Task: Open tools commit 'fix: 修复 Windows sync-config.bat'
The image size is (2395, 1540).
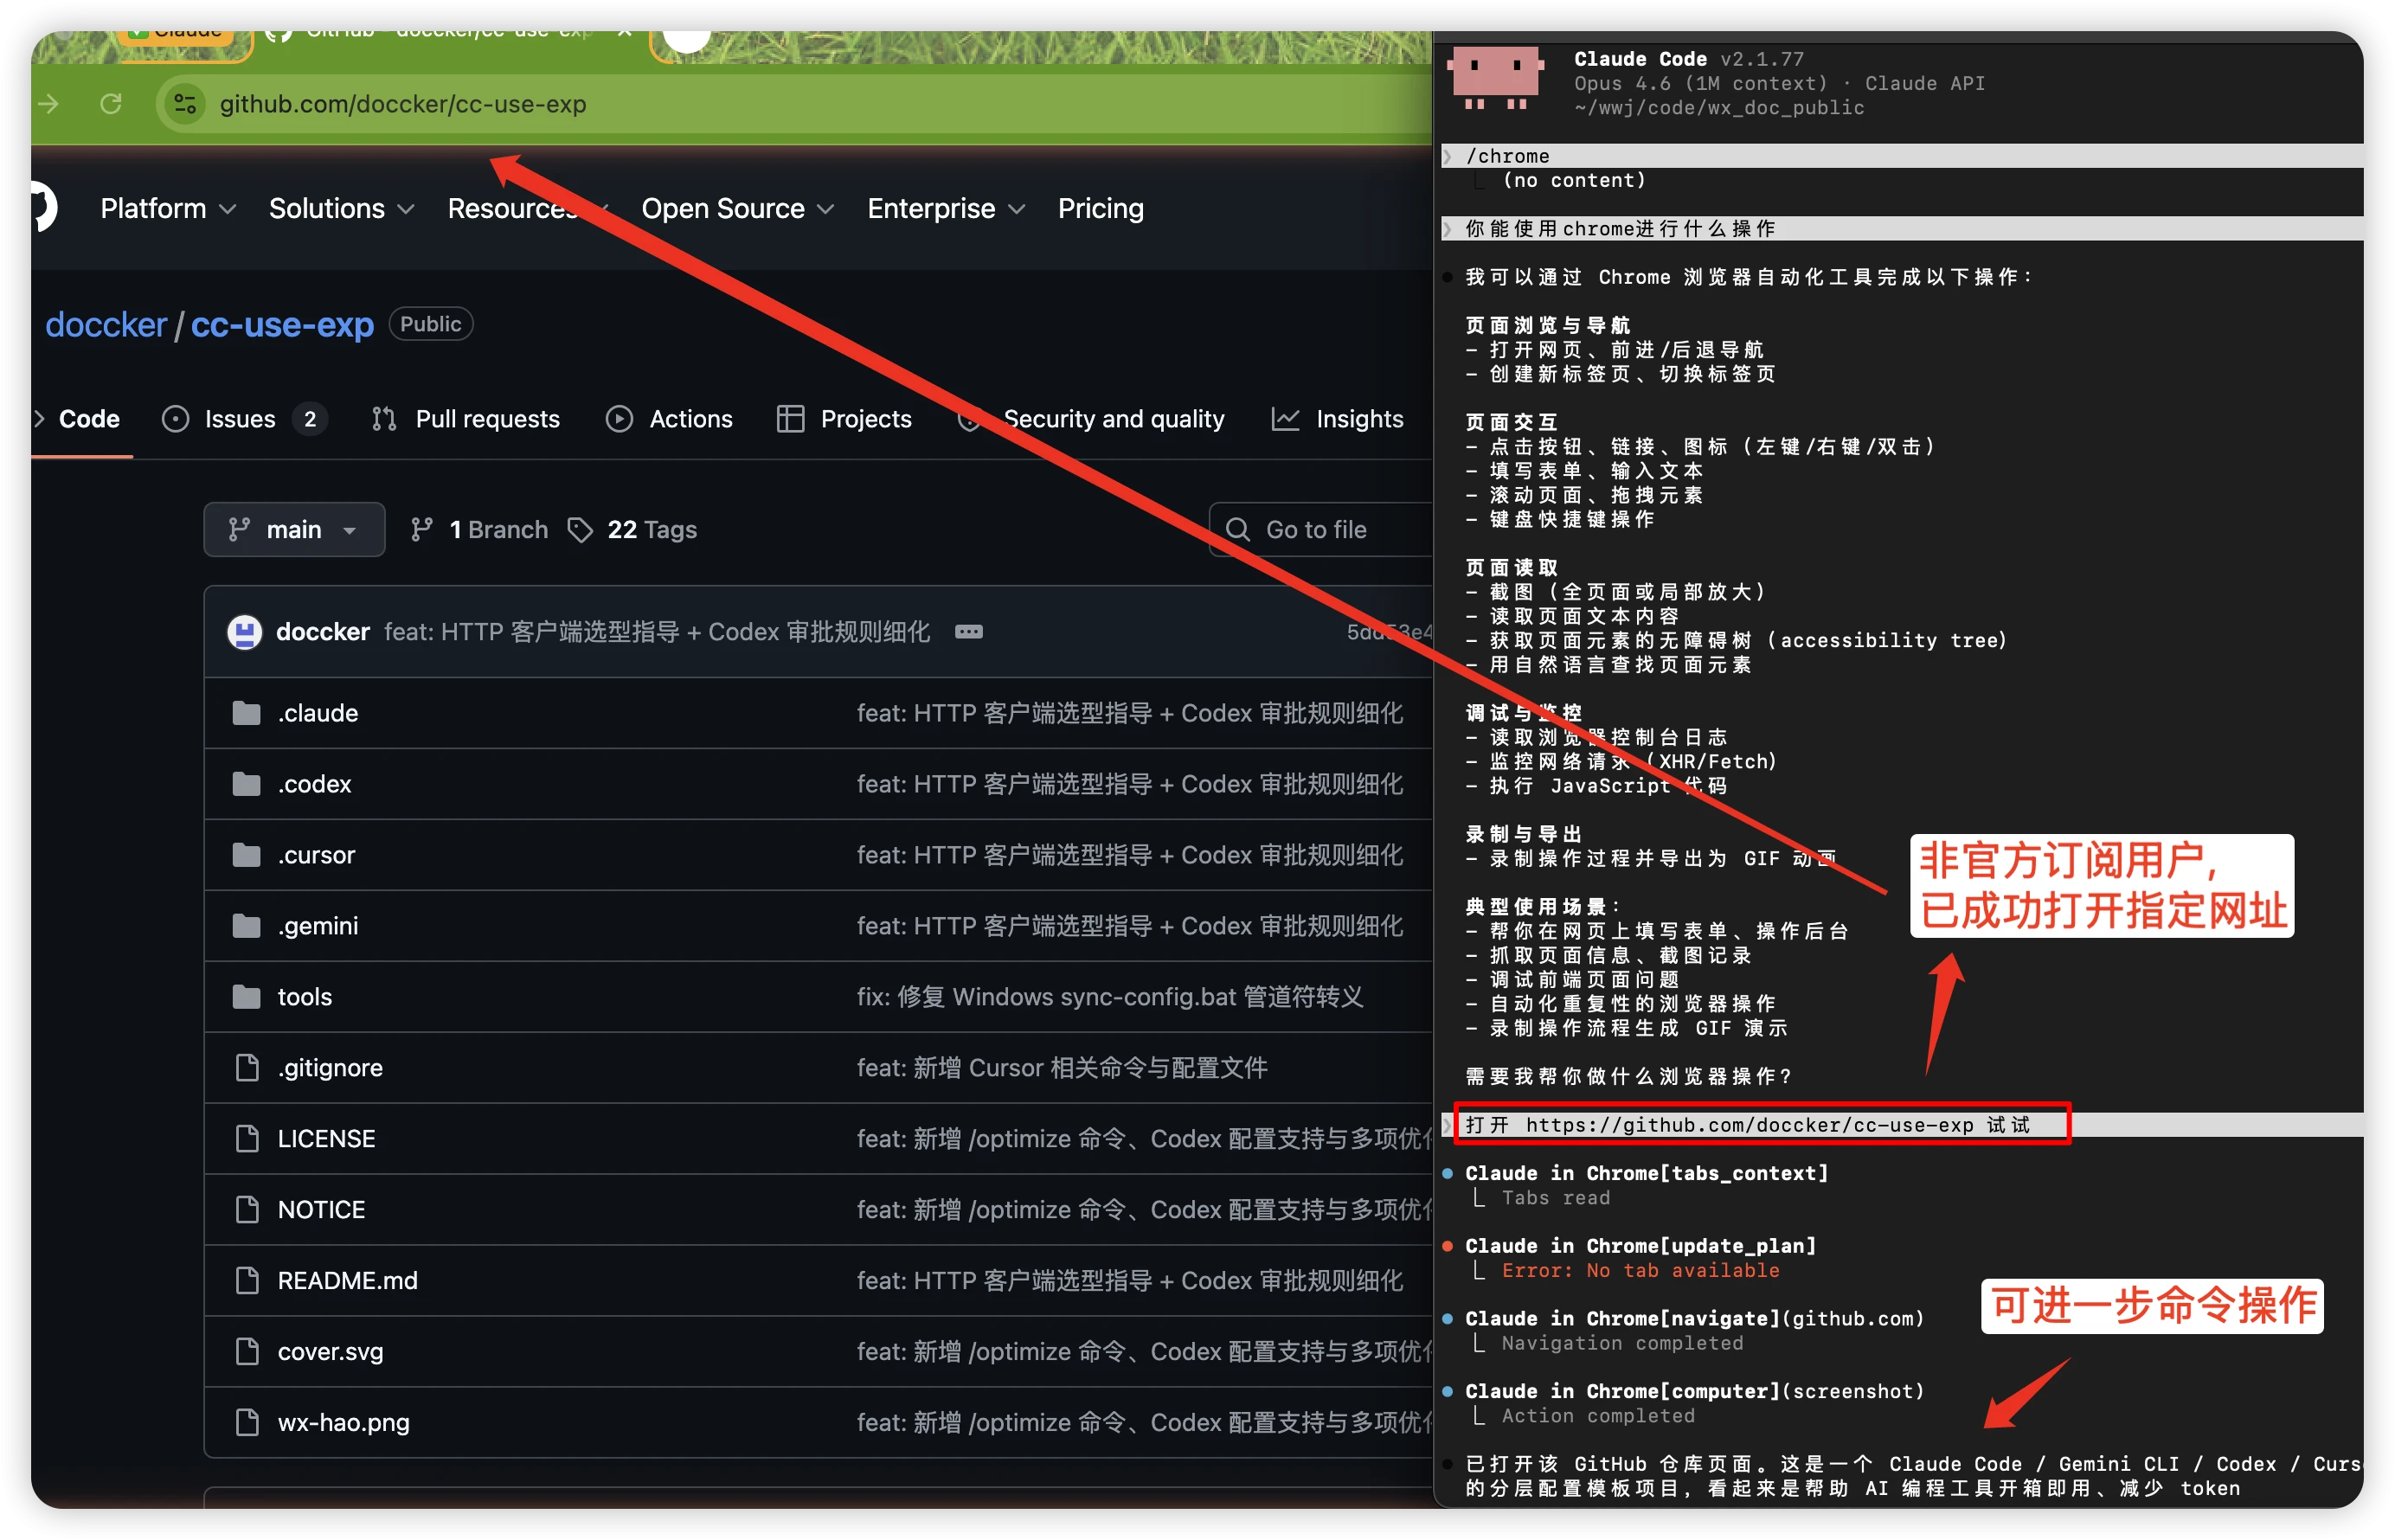Action: point(1110,997)
